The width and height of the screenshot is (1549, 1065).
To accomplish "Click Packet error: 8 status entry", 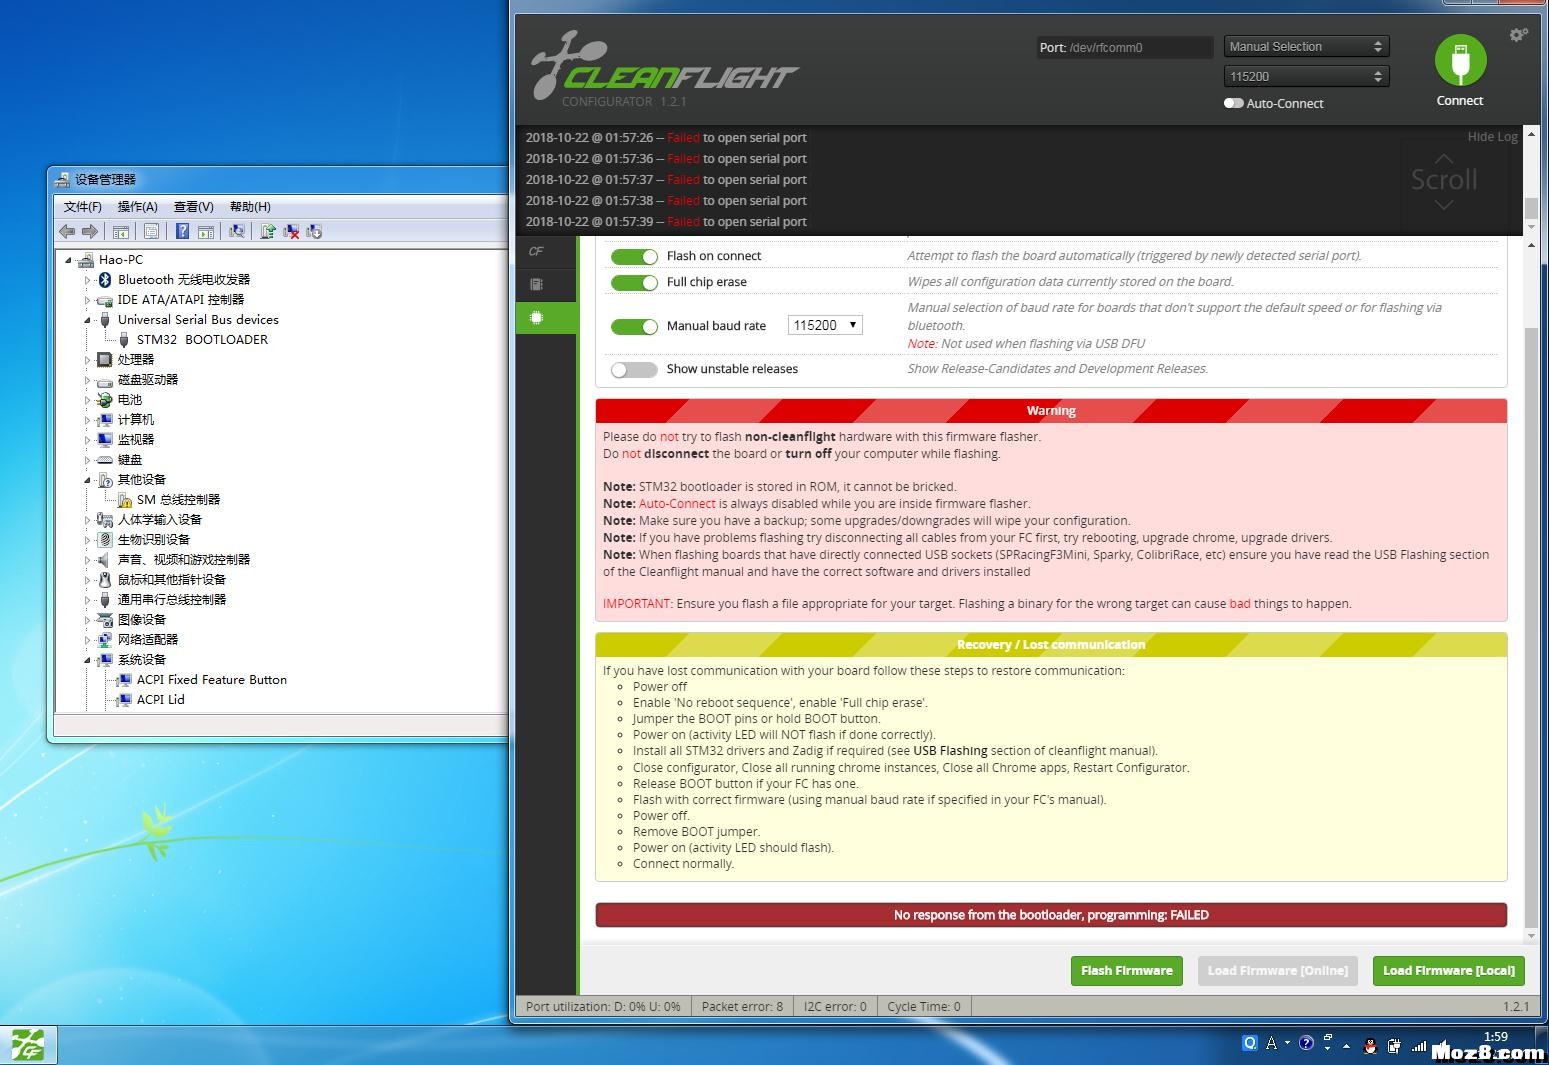I will (x=742, y=1006).
